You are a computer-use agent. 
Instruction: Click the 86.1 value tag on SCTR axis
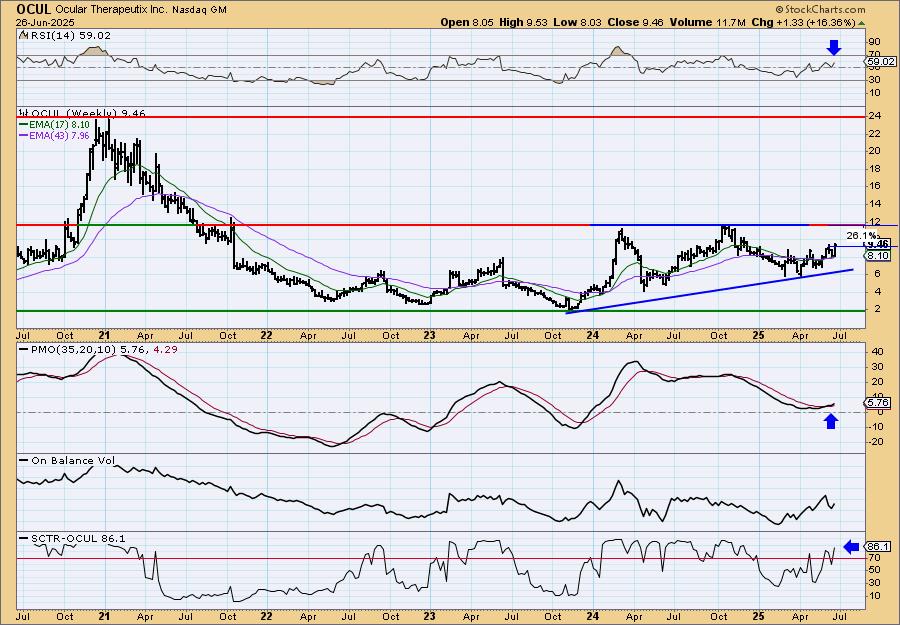879,547
